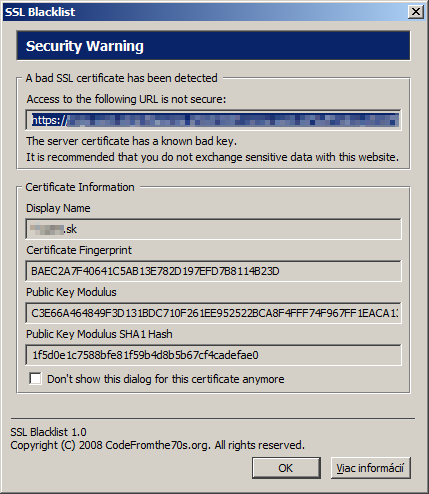Image resolution: width=429 pixels, height=494 pixels.
Task: Click the "known bad key" warning sentence
Action: tap(132, 141)
